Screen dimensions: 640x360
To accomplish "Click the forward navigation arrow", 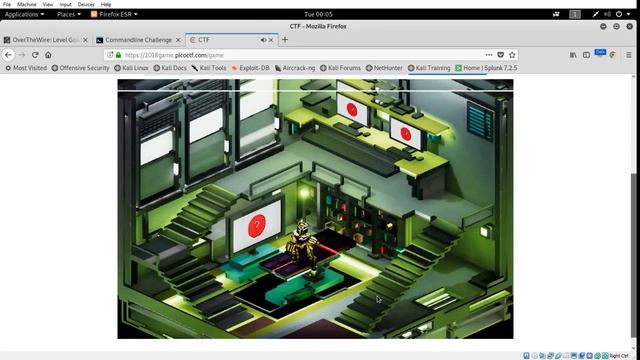I will 22,55.
